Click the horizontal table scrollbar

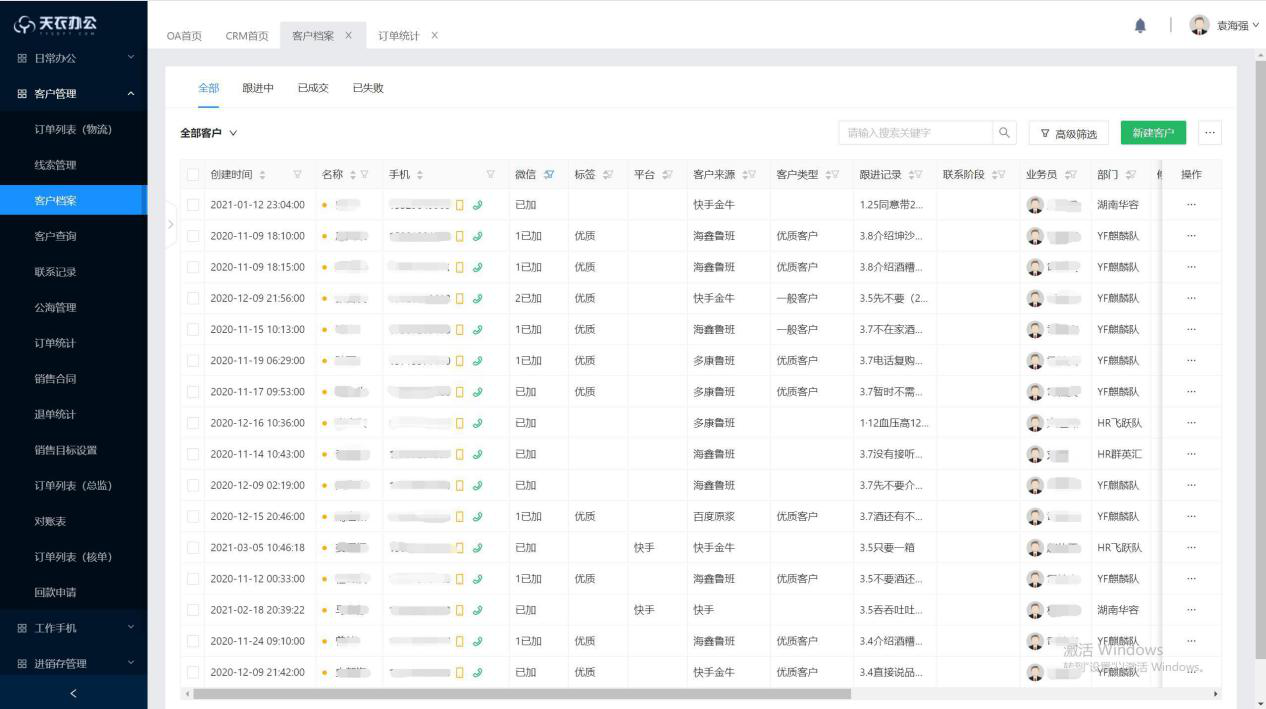(x=521, y=693)
